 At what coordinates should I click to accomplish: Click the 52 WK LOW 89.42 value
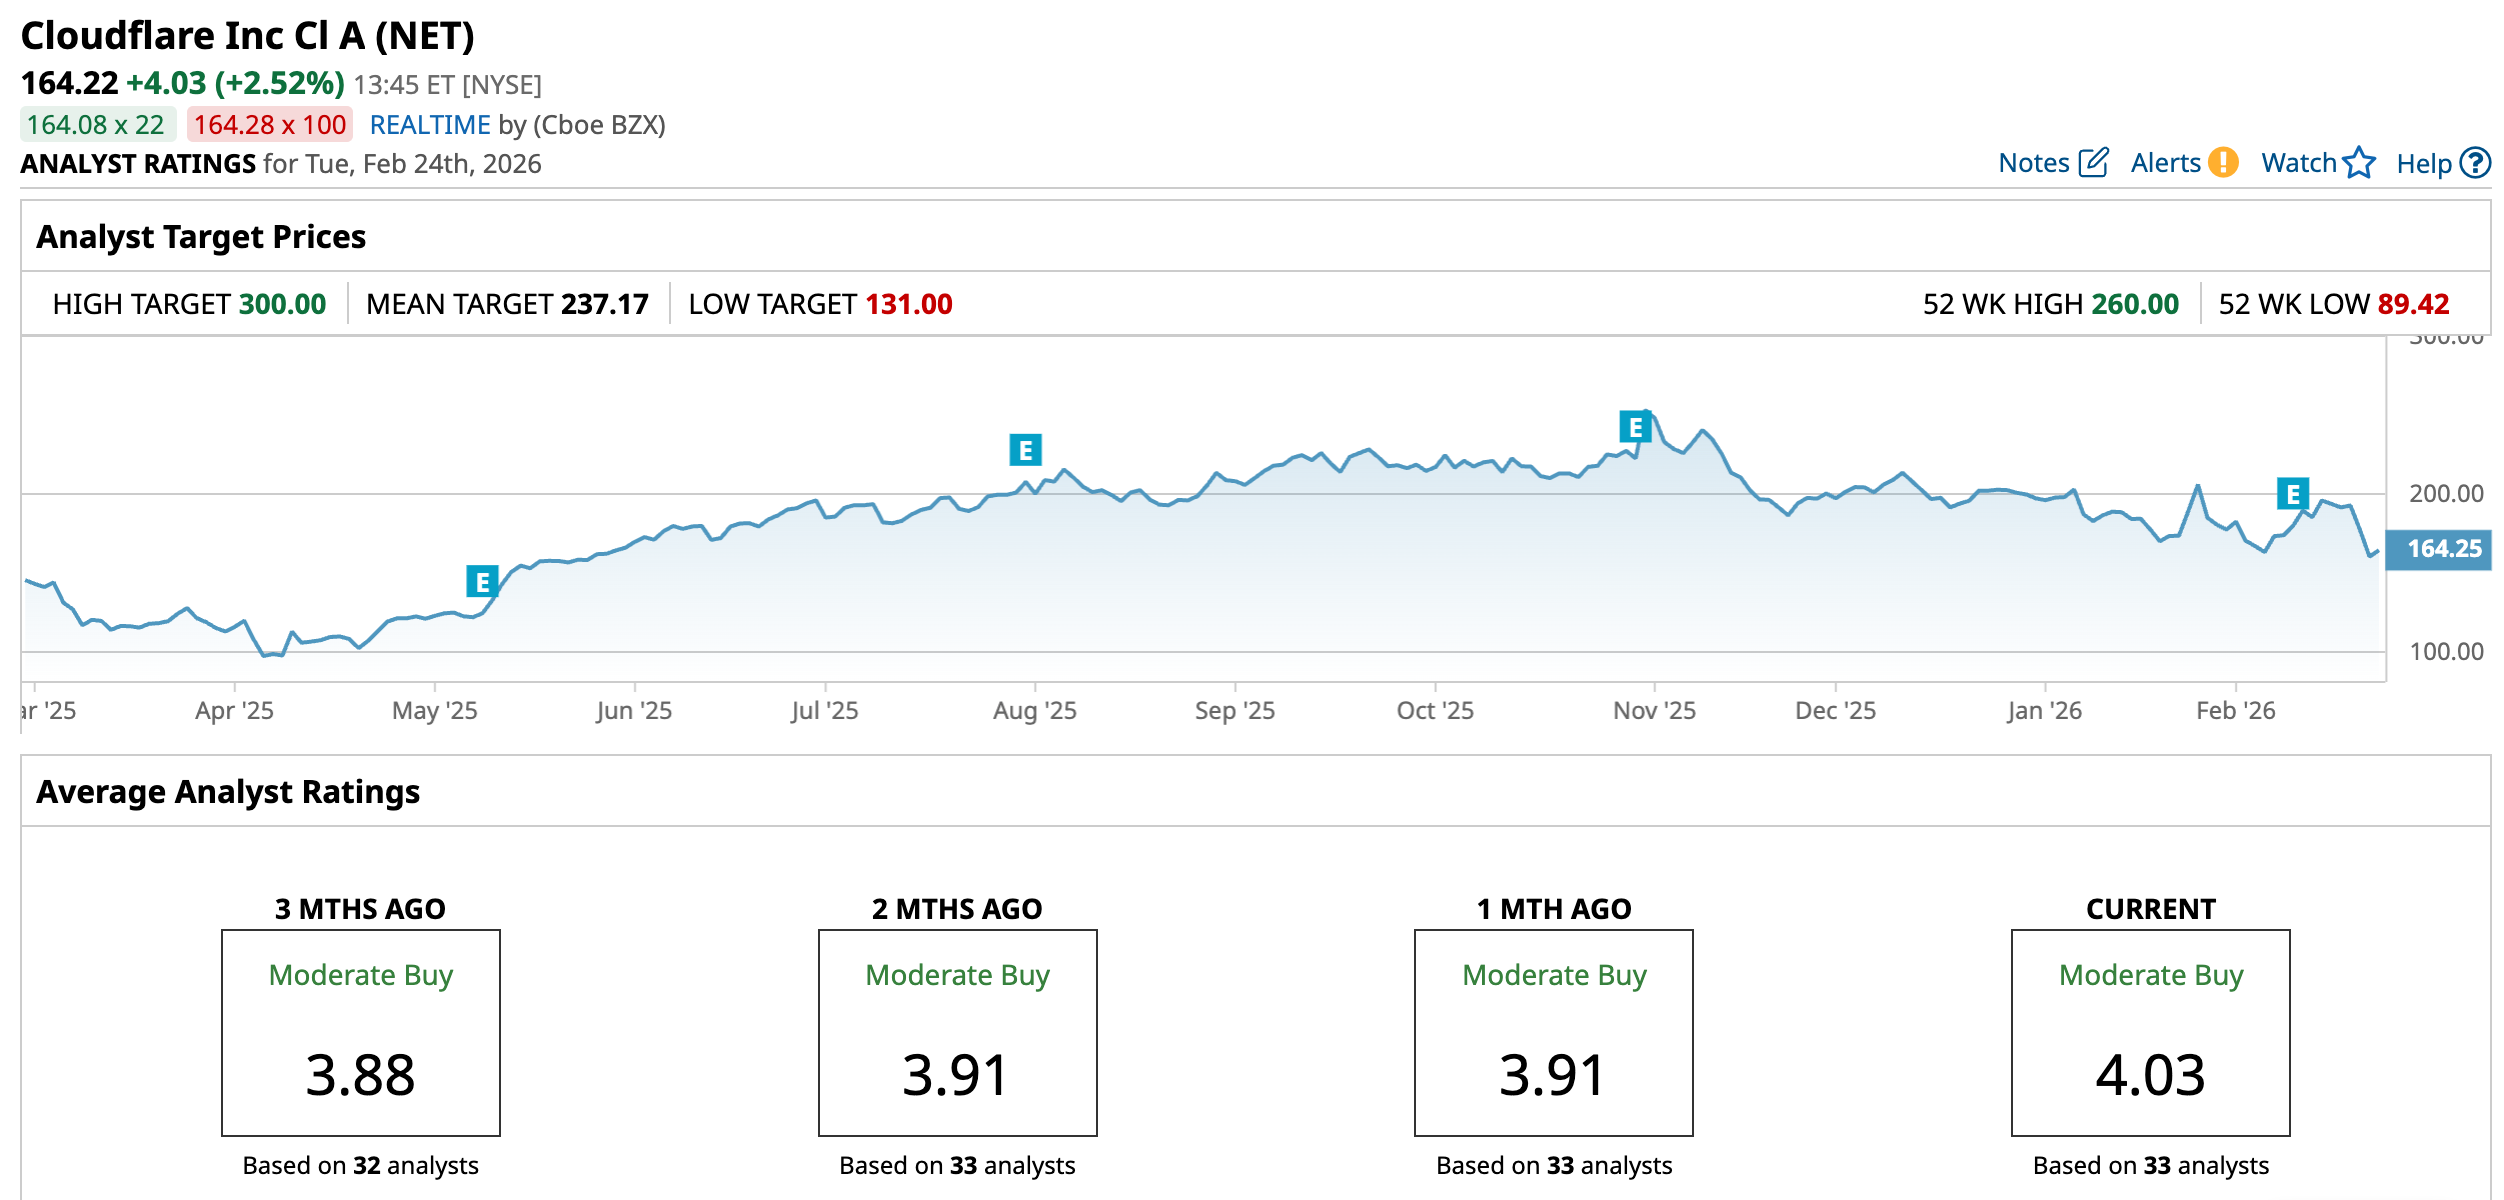(x=2413, y=304)
